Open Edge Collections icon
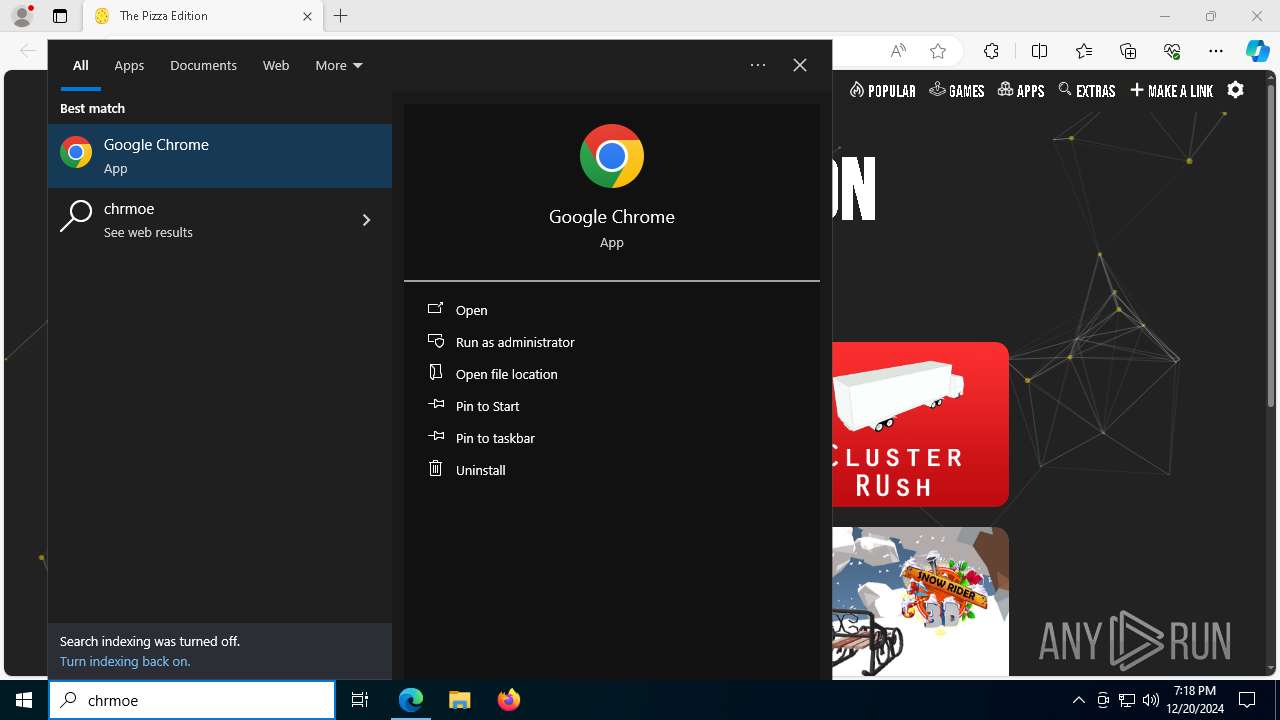 pyautogui.click(x=1128, y=51)
